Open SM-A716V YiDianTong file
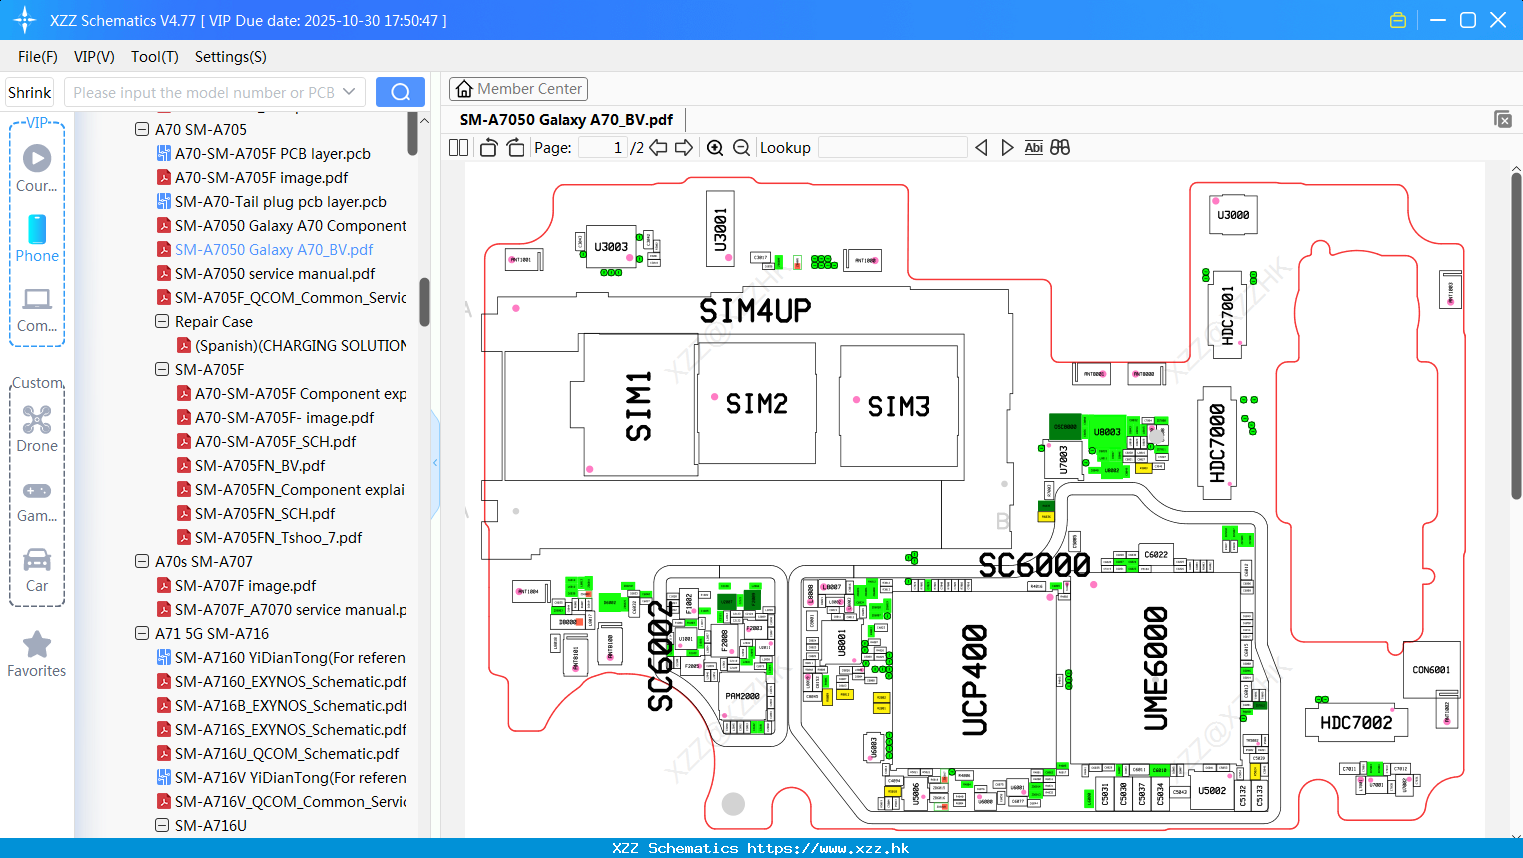1523x858 pixels. pyautogui.click(x=290, y=778)
